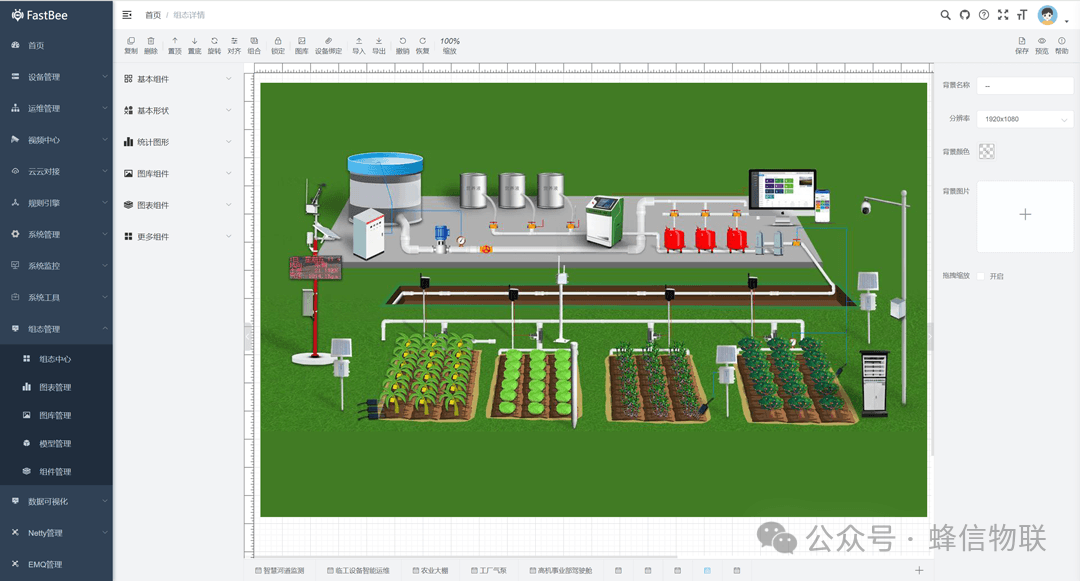This screenshot has height=581, width=1080.
Task: Click the 锁定 (lock) icon
Action: (278, 45)
